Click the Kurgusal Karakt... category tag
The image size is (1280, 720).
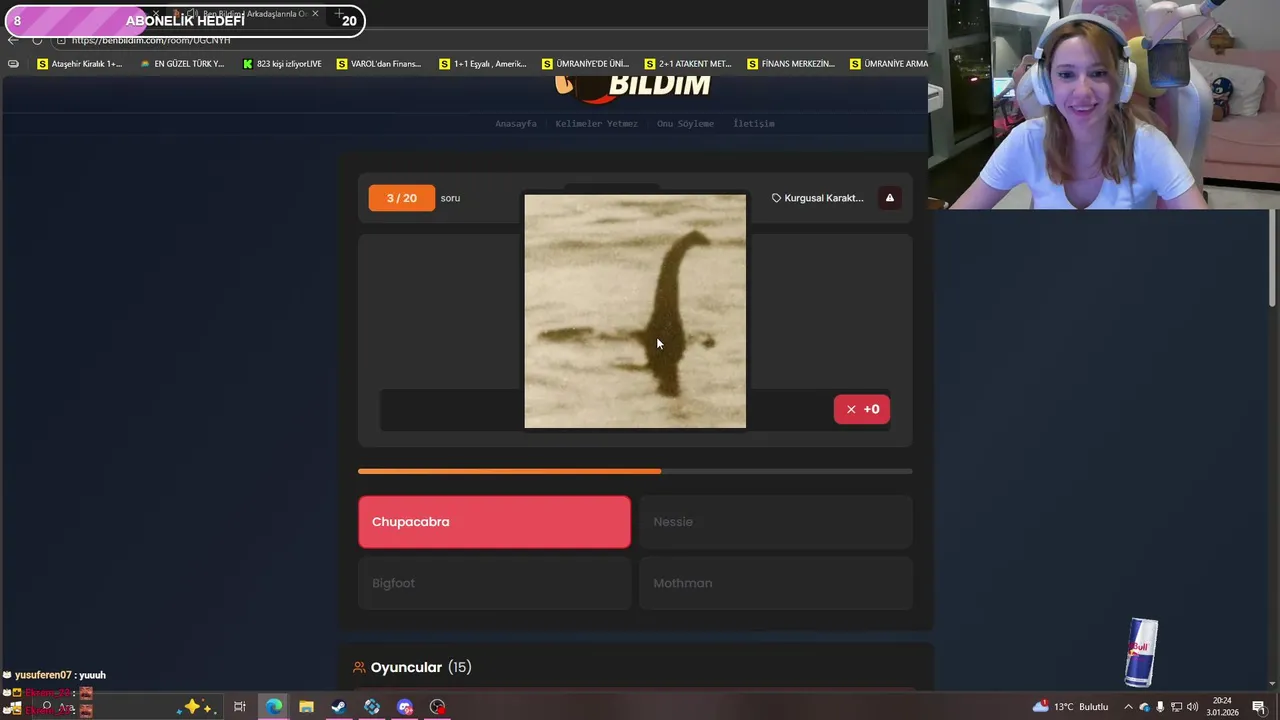(x=817, y=198)
